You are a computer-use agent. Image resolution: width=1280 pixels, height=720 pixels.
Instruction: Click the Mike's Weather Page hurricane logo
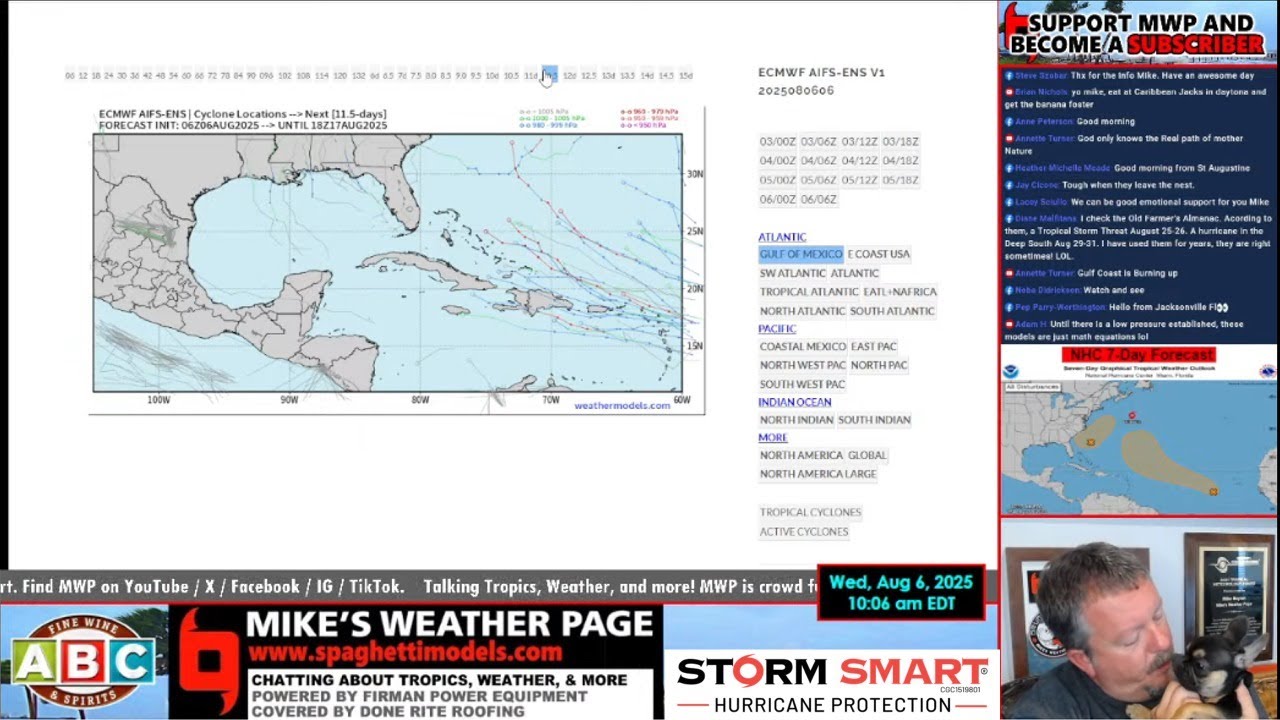pyautogui.click(x=208, y=663)
